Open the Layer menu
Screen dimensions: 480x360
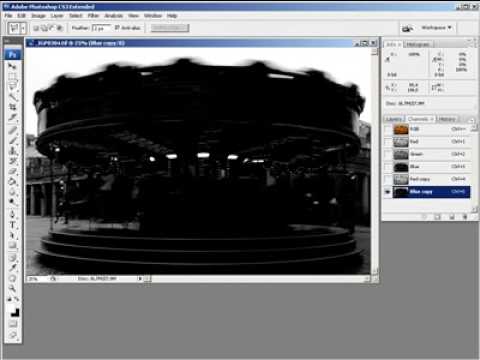(x=57, y=16)
